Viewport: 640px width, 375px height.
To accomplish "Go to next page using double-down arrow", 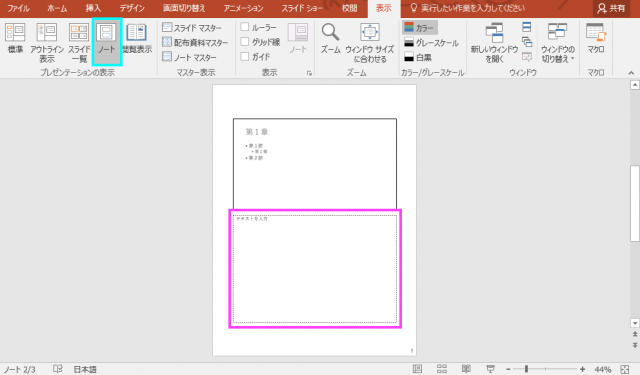I will tap(635, 345).
